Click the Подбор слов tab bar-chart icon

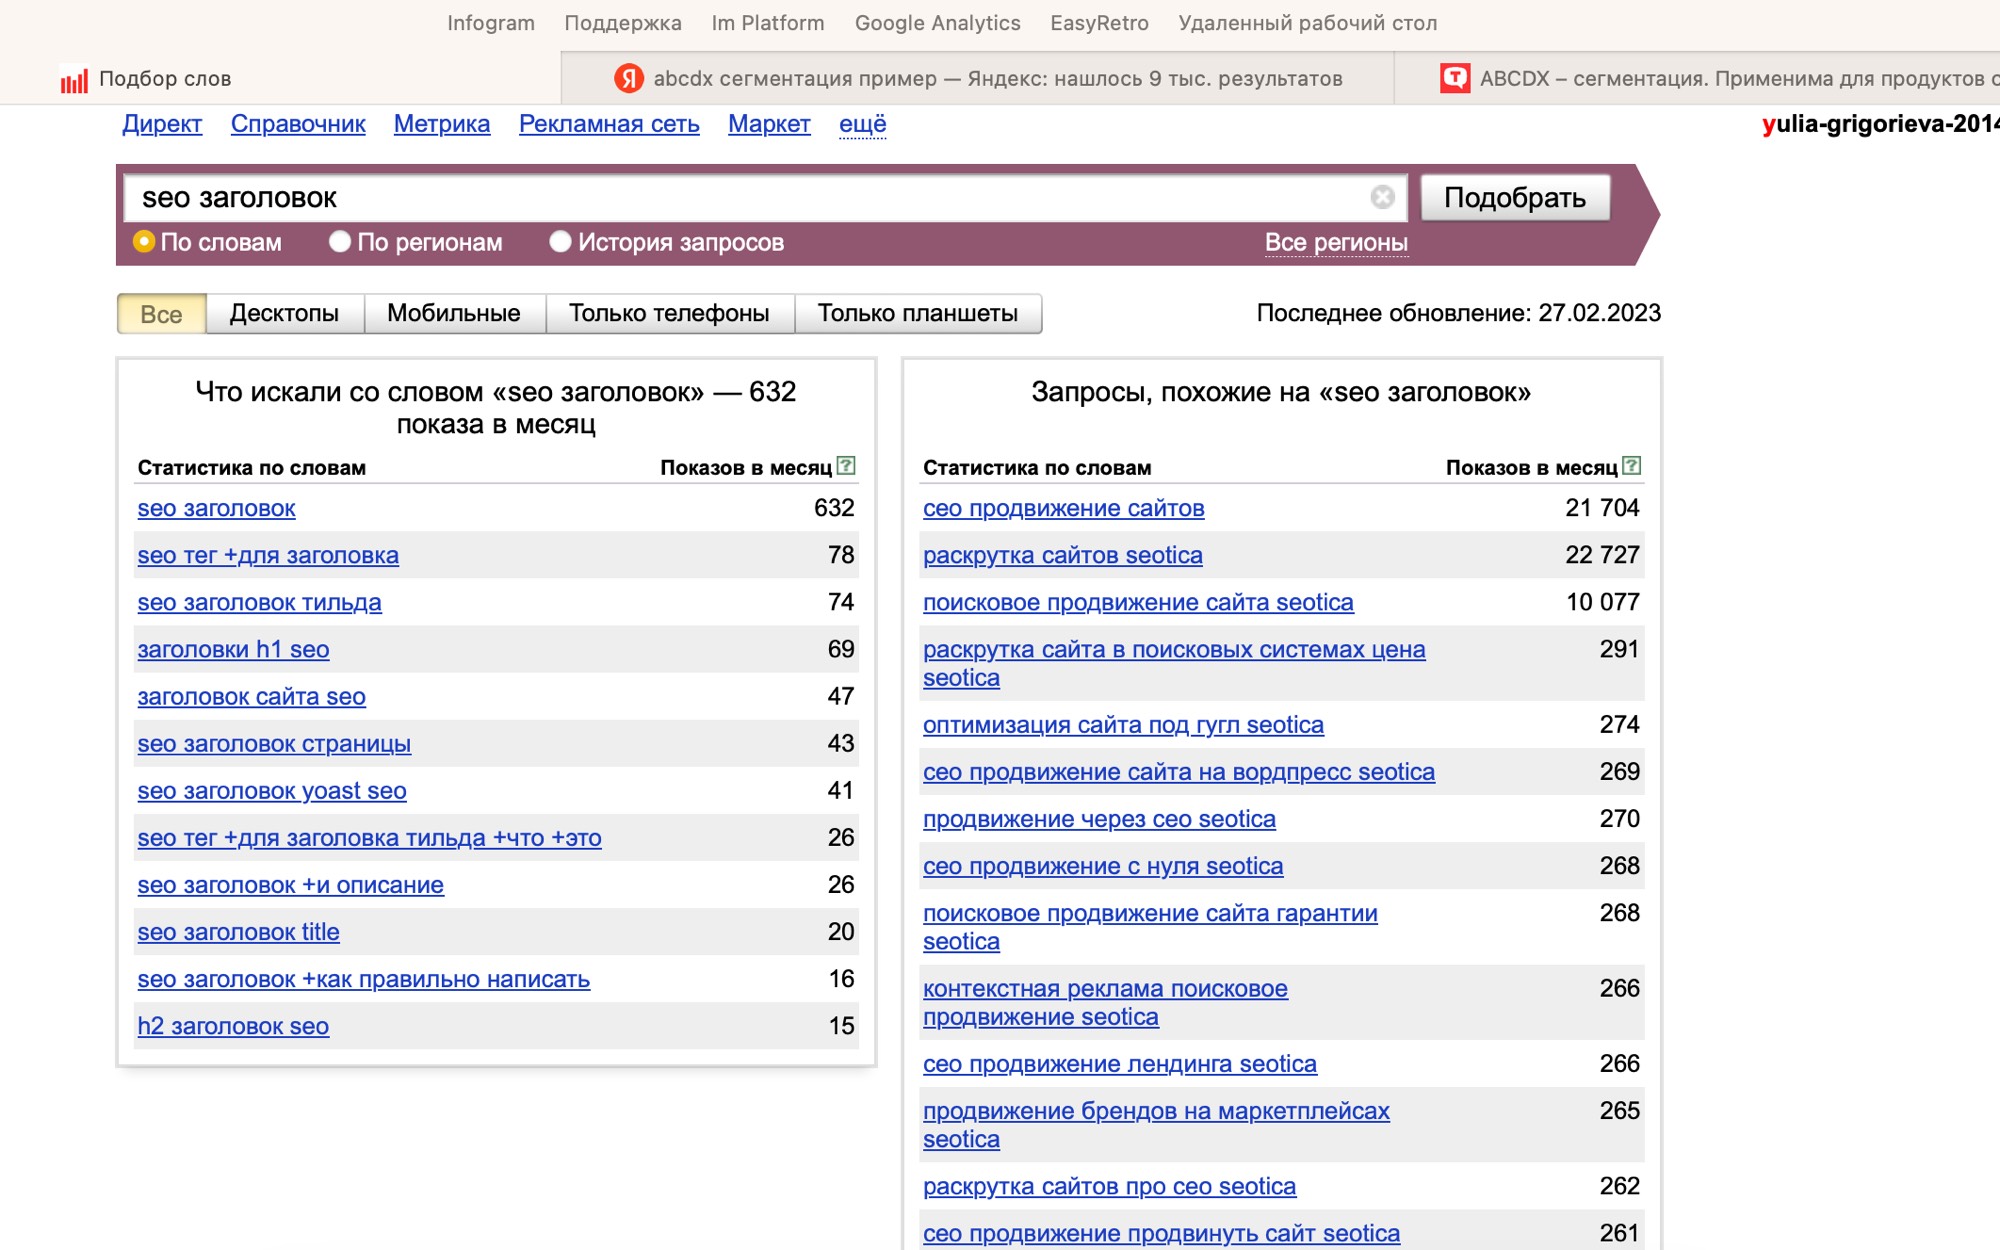tap(74, 80)
